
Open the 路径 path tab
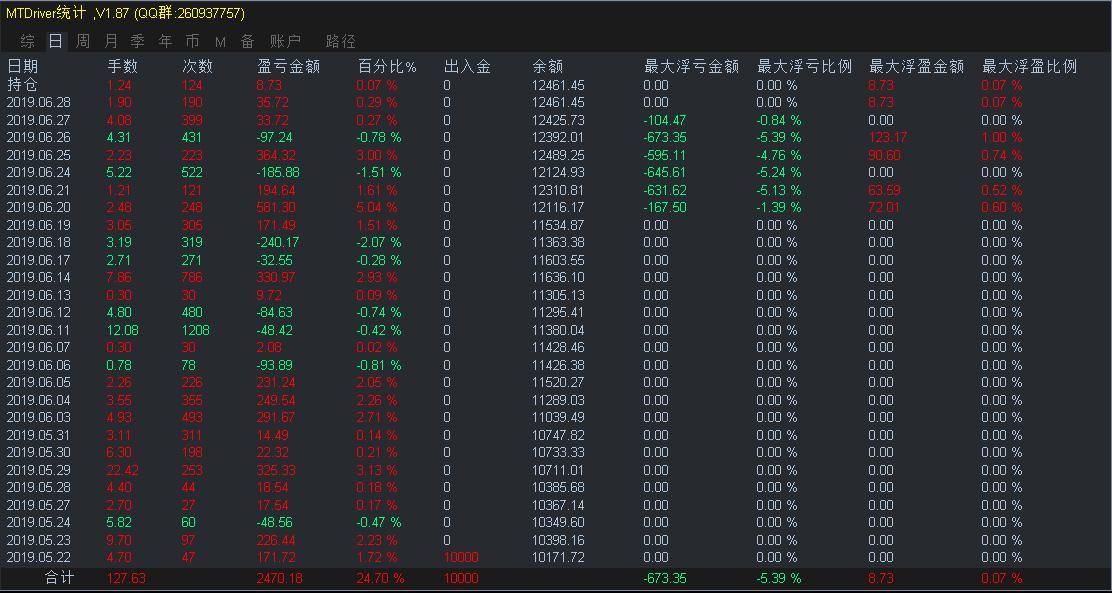pos(340,41)
